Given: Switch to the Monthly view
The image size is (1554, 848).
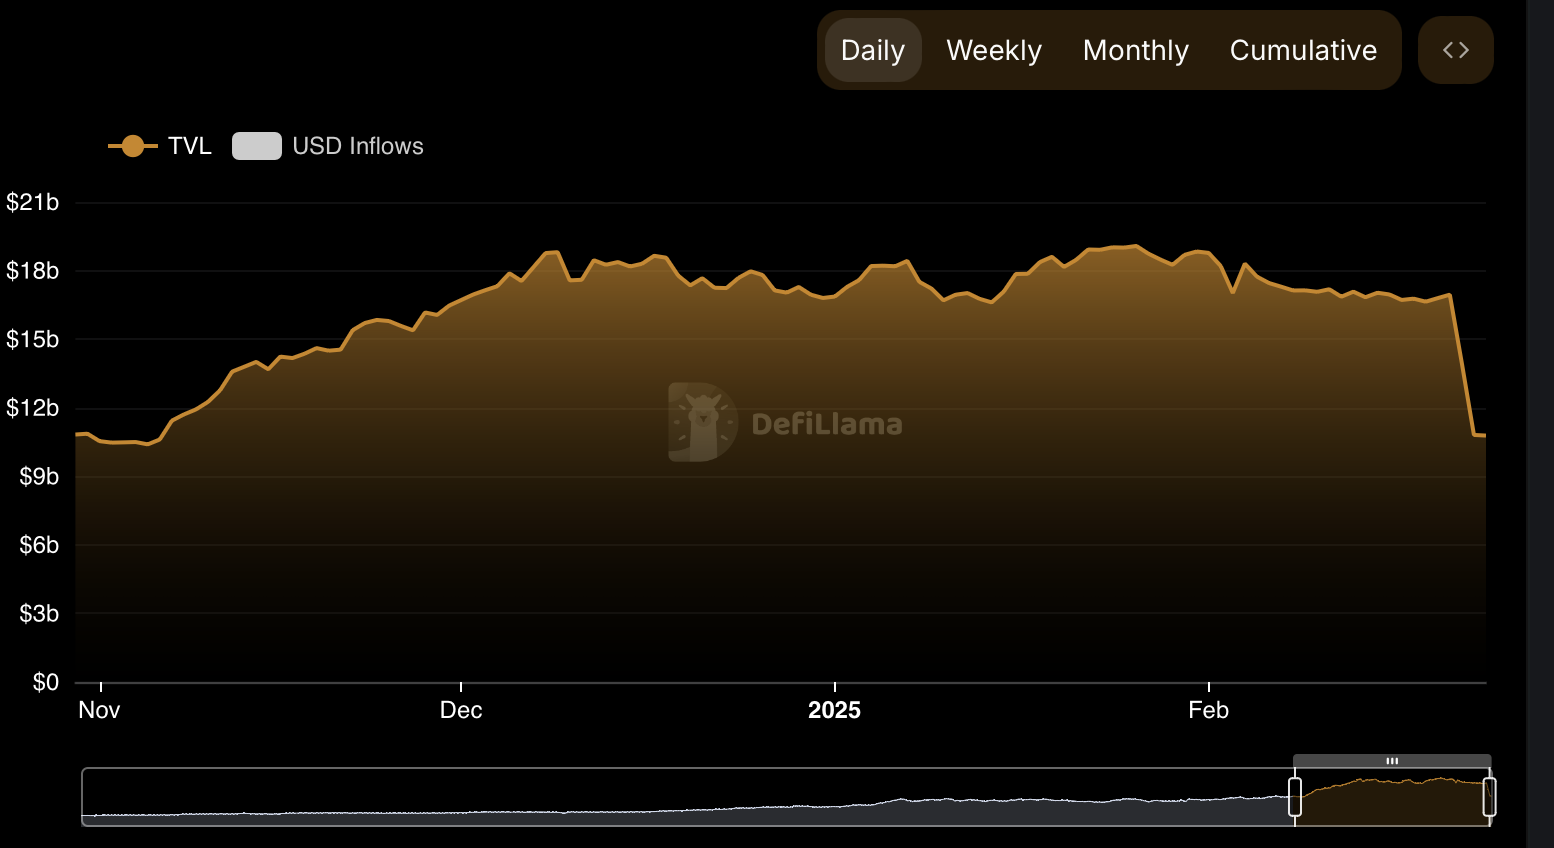Looking at the screenshot, I should [1135, 50].
